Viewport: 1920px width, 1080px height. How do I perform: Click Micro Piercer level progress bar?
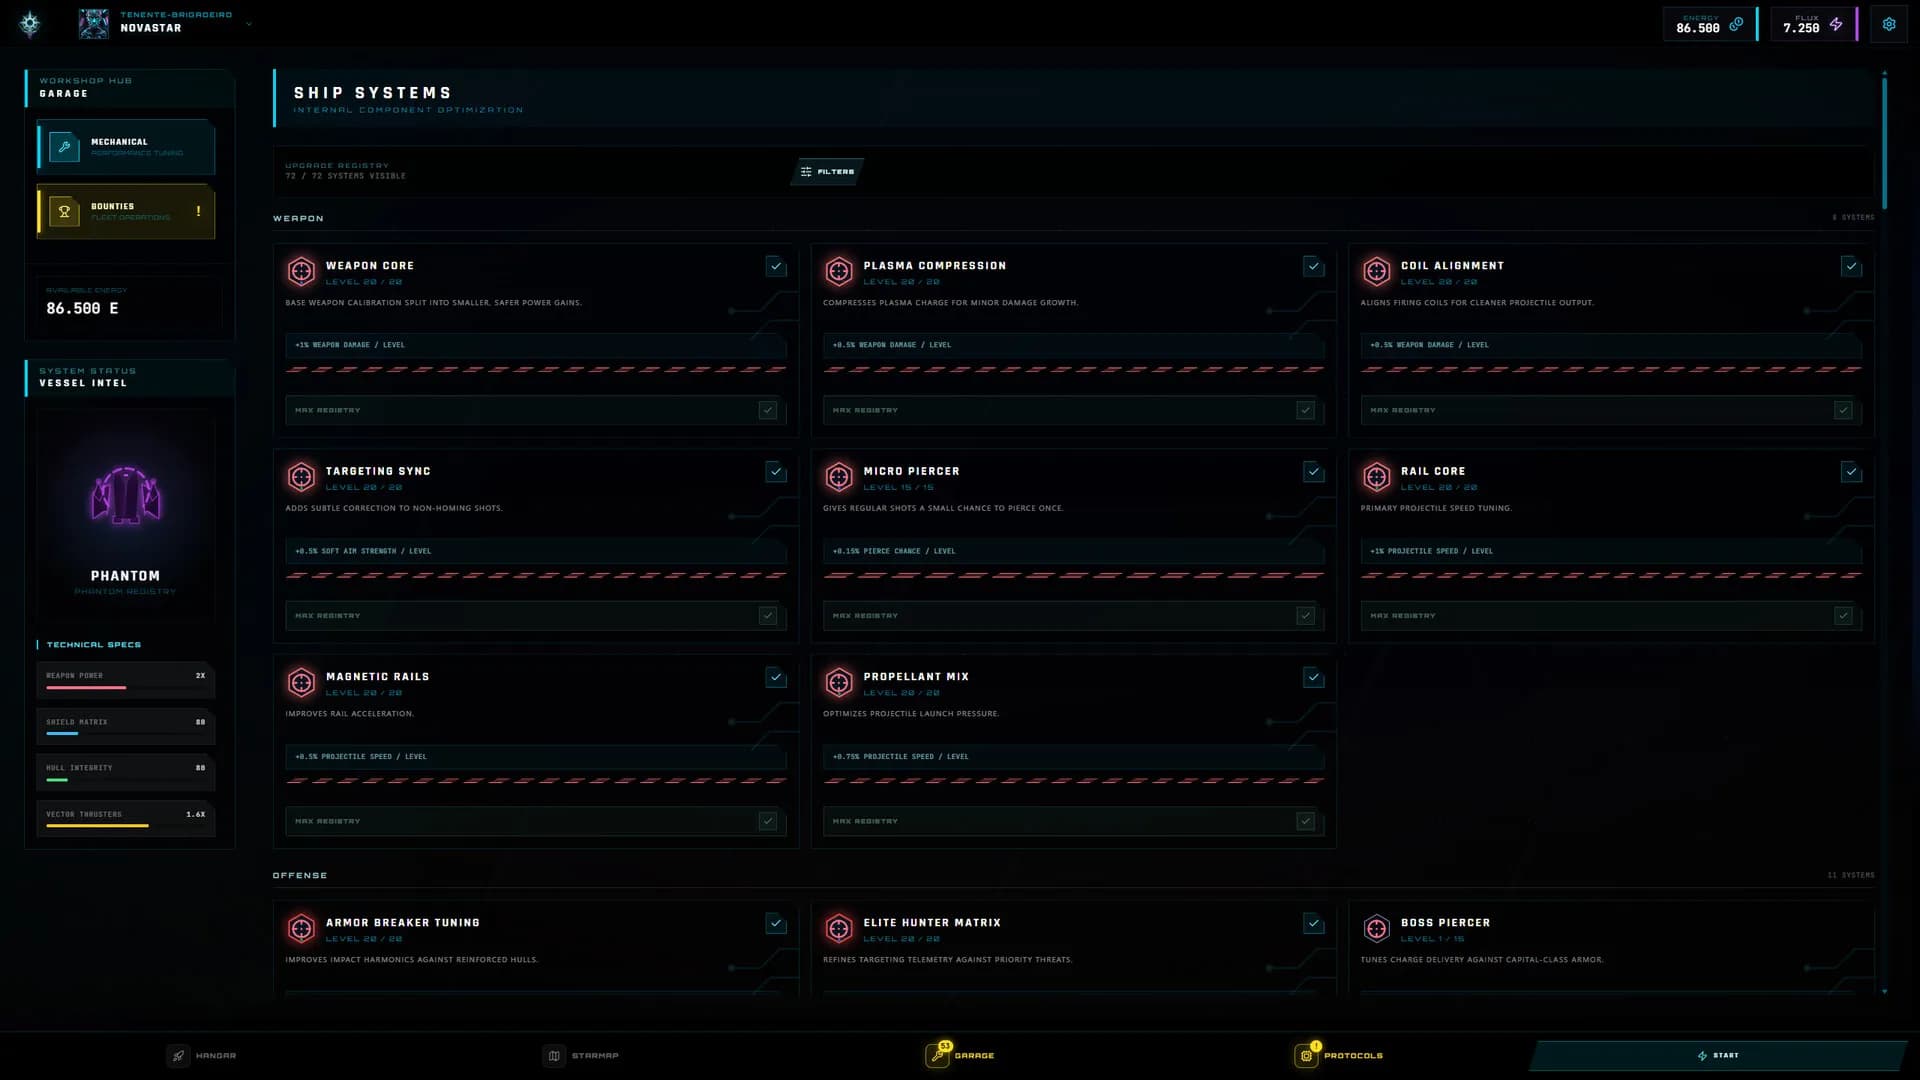click(1074, 576)
